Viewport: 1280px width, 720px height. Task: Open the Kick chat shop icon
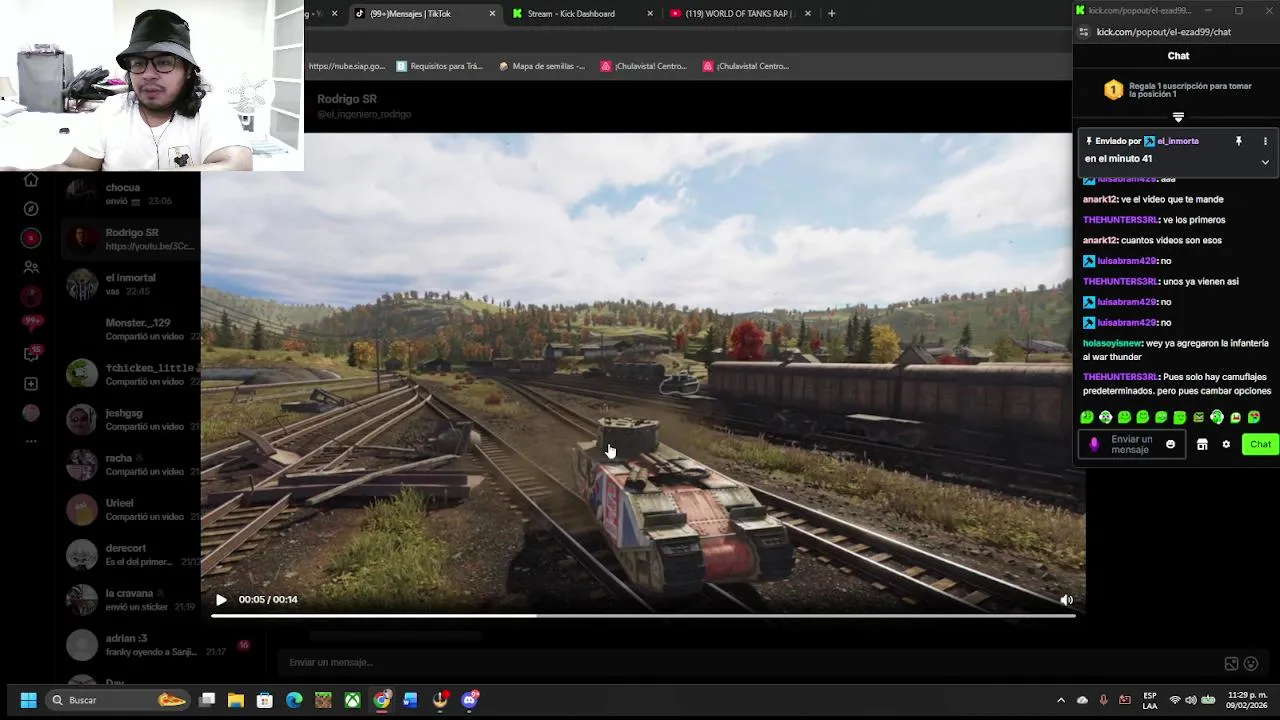(1202, 445)
